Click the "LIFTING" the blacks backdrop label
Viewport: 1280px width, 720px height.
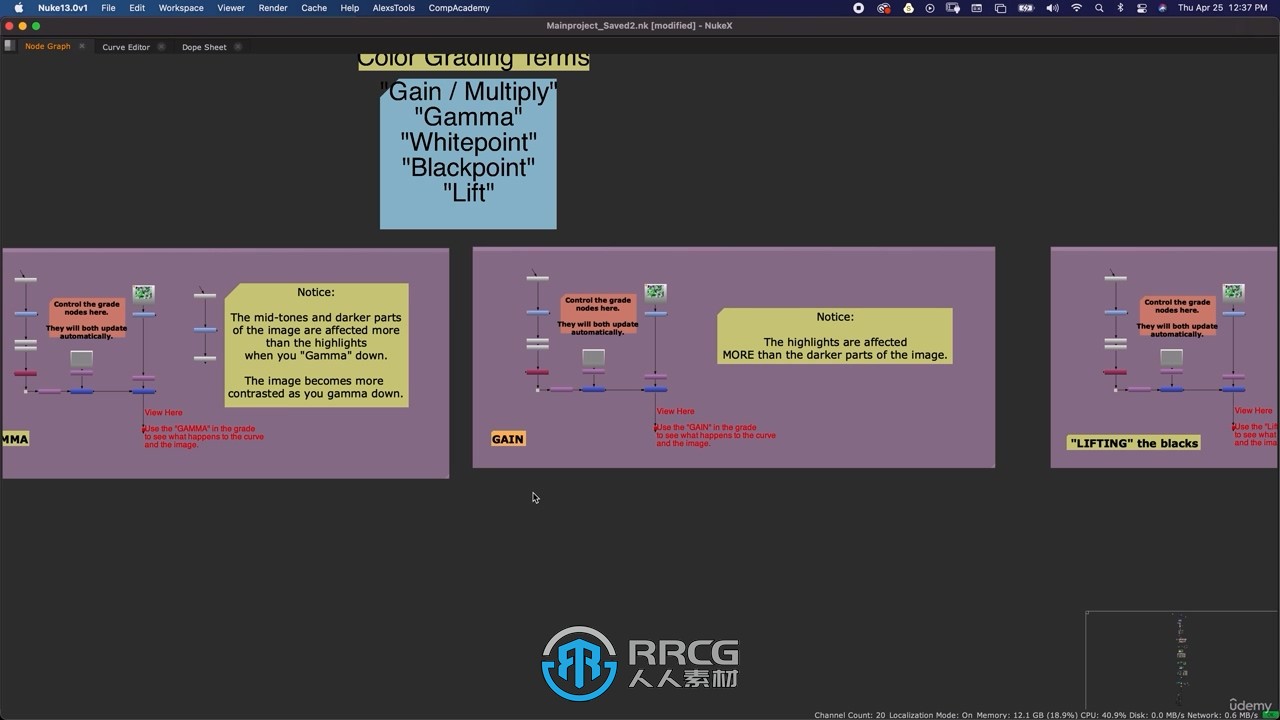coord(1134,443)
